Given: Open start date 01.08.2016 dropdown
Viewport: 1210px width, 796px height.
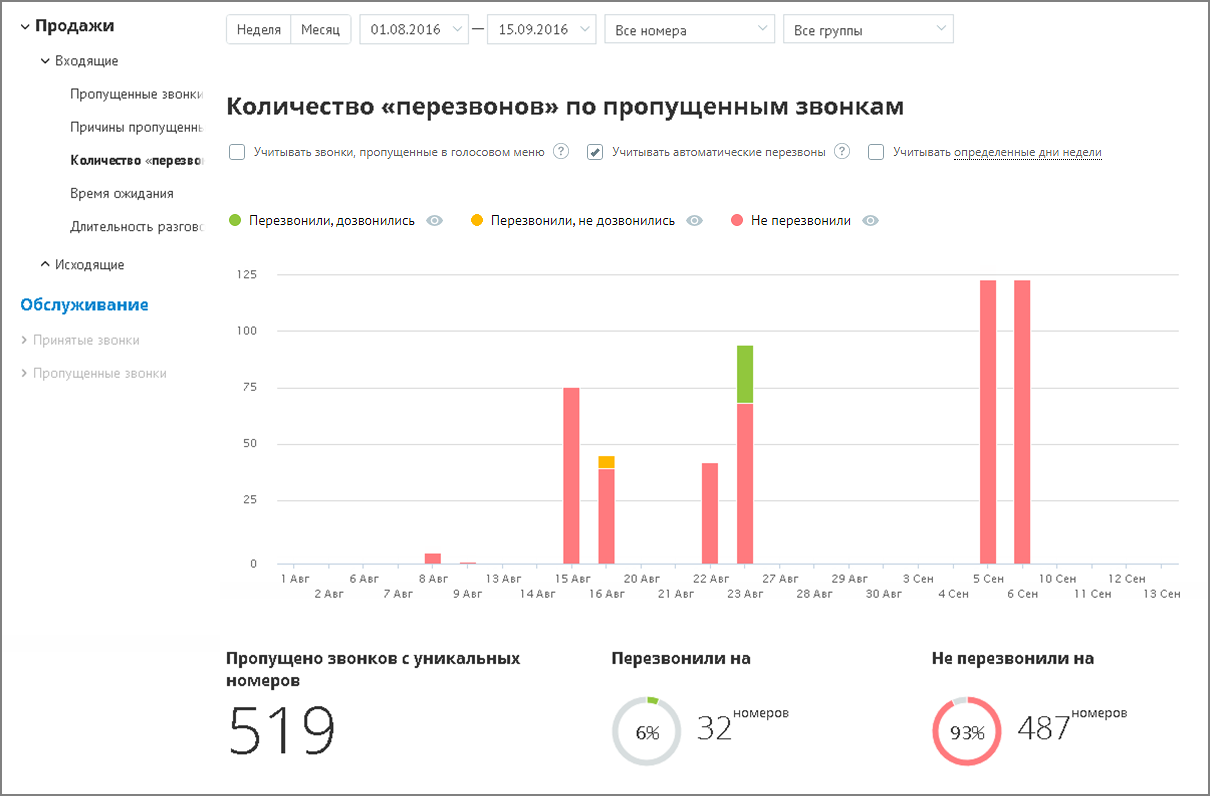Looking at the screenshot, I should (x=414, y=29).
